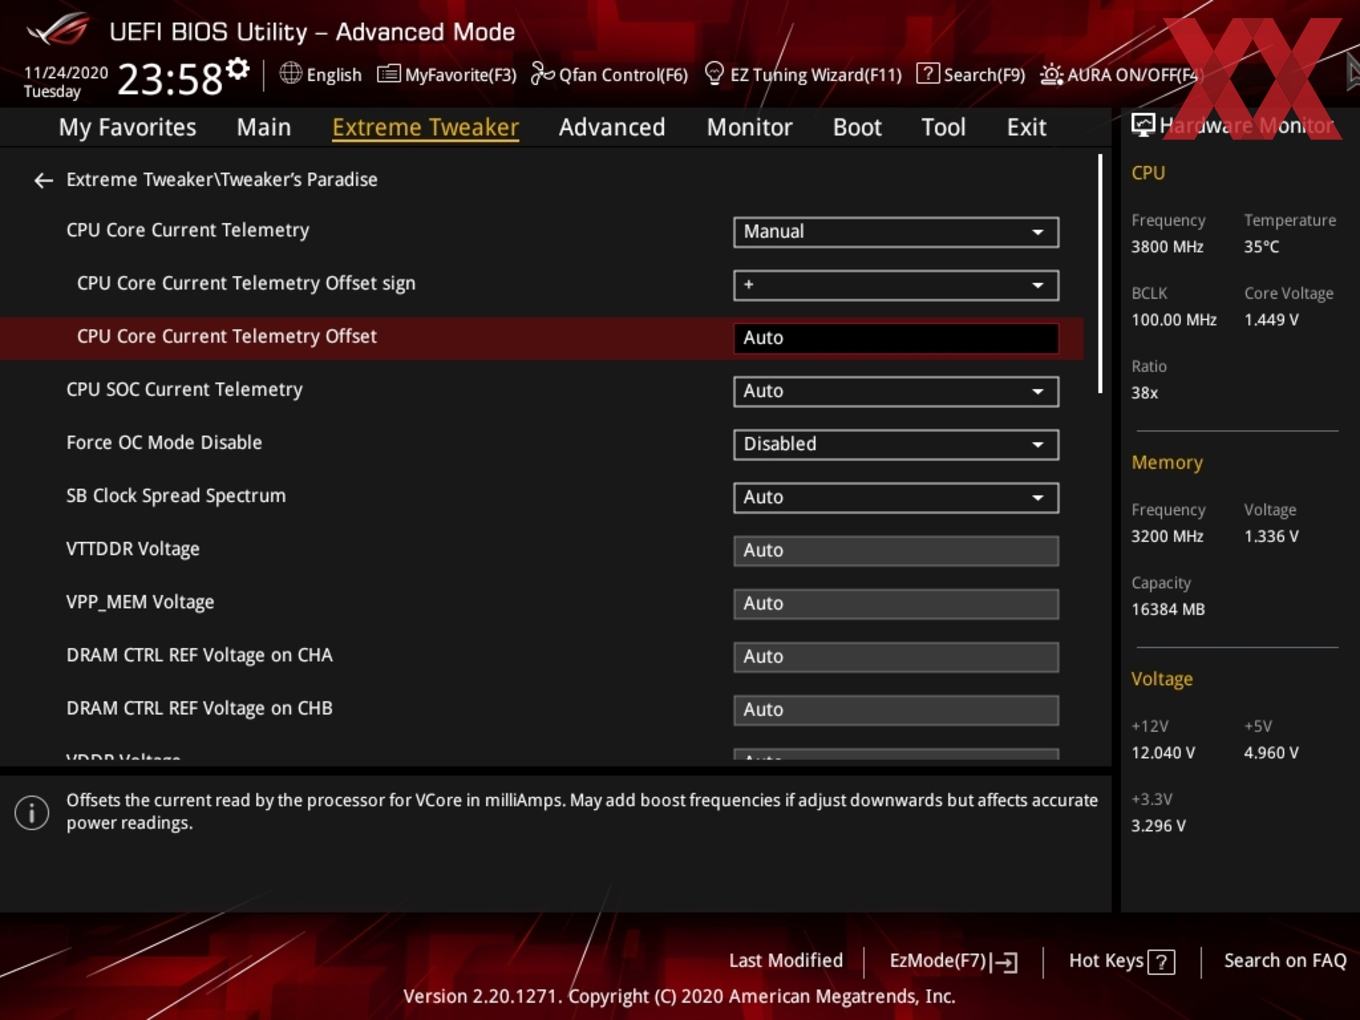Open the Boot tab
Screen dimensions: 1360x1020
click(x=857, y=127)
